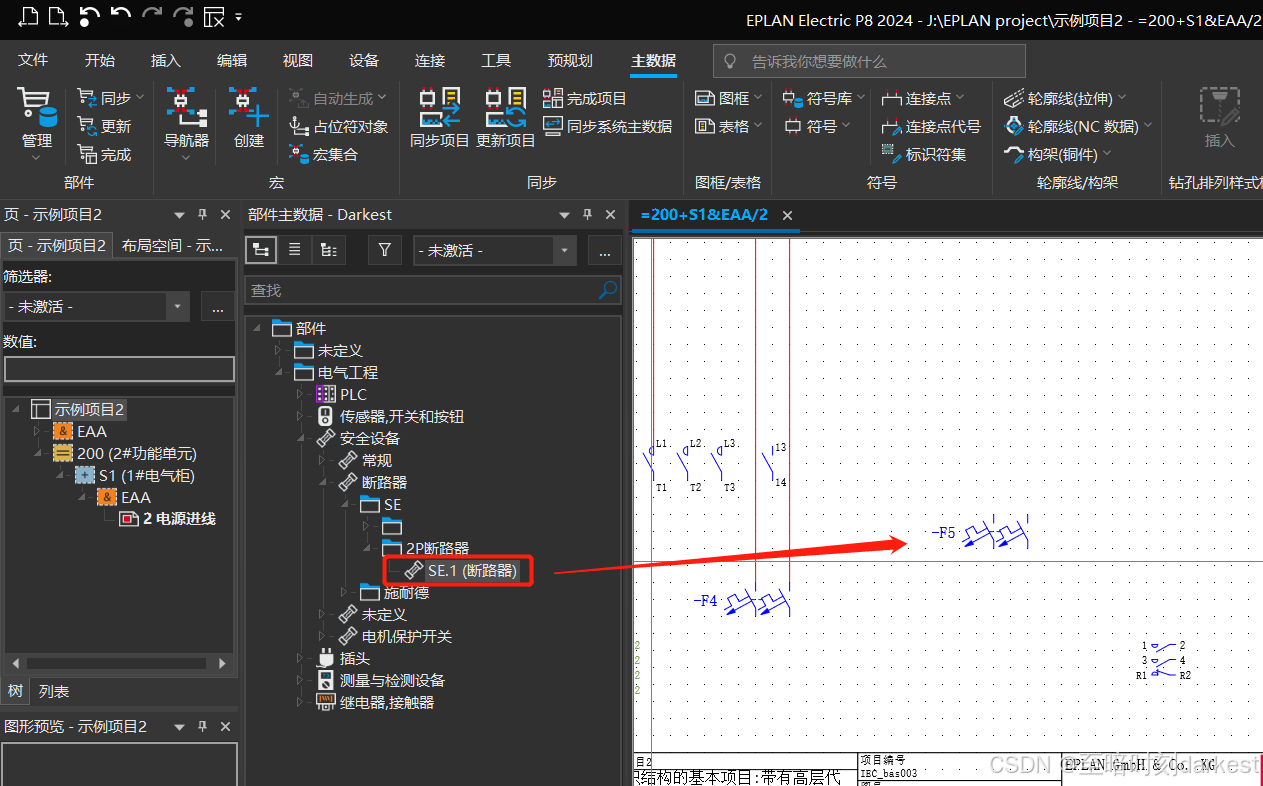Switch to the 开始 ribbon tab
This screenshot has width=1263, height=786.
pyautogui.click(x=100, y=61)
